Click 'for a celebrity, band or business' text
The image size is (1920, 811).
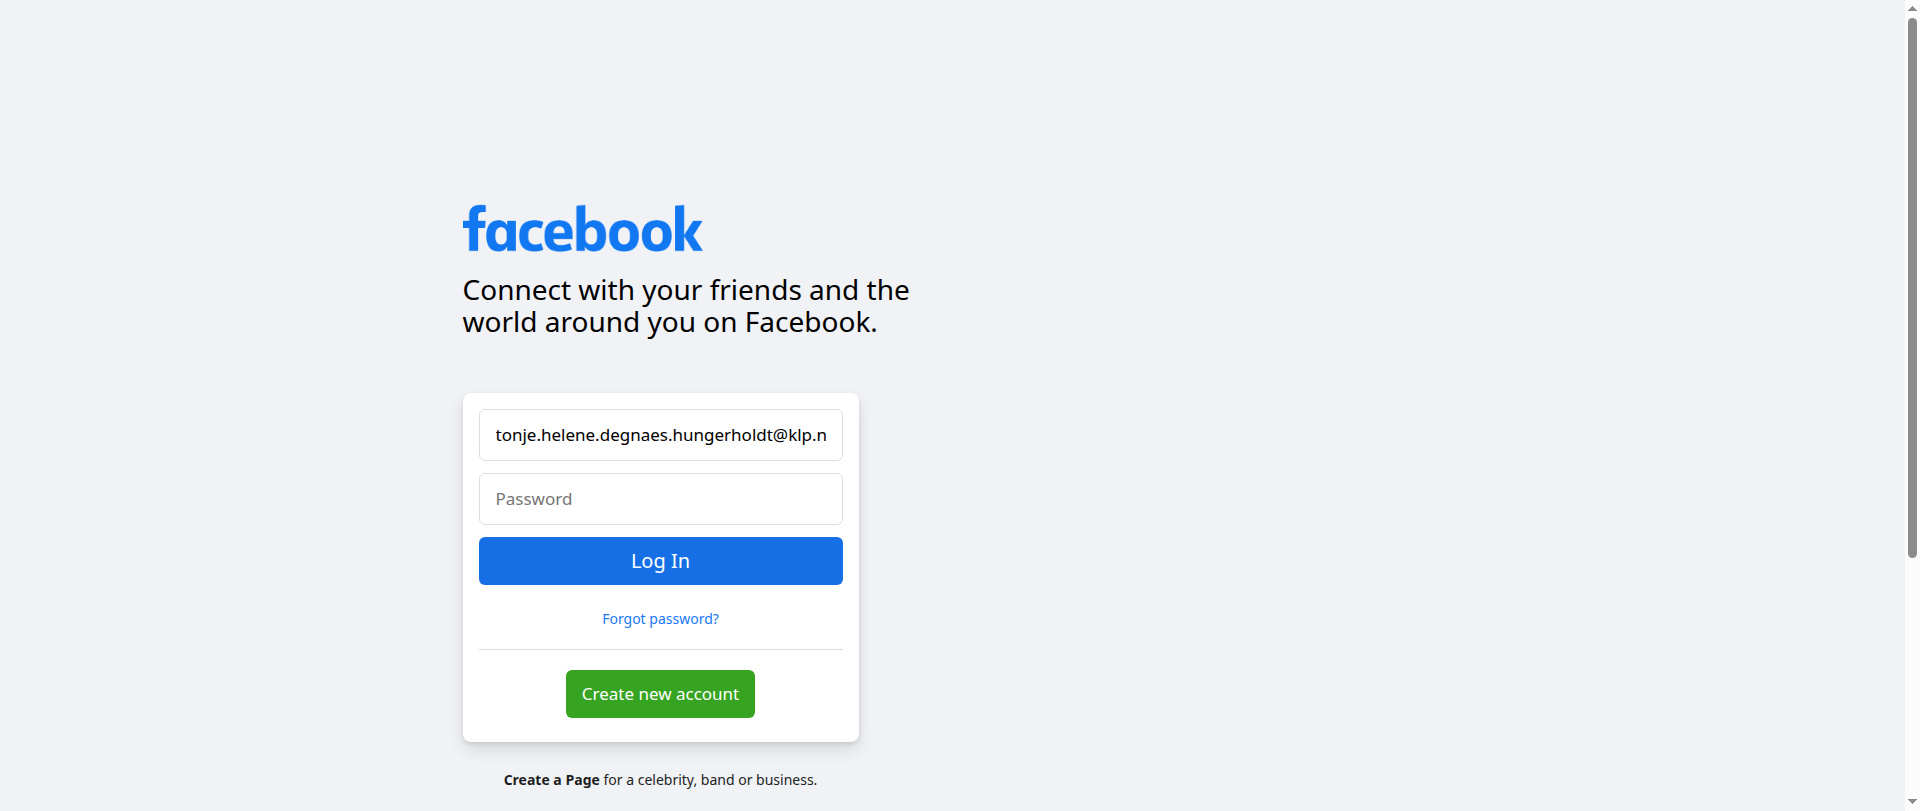710,780
